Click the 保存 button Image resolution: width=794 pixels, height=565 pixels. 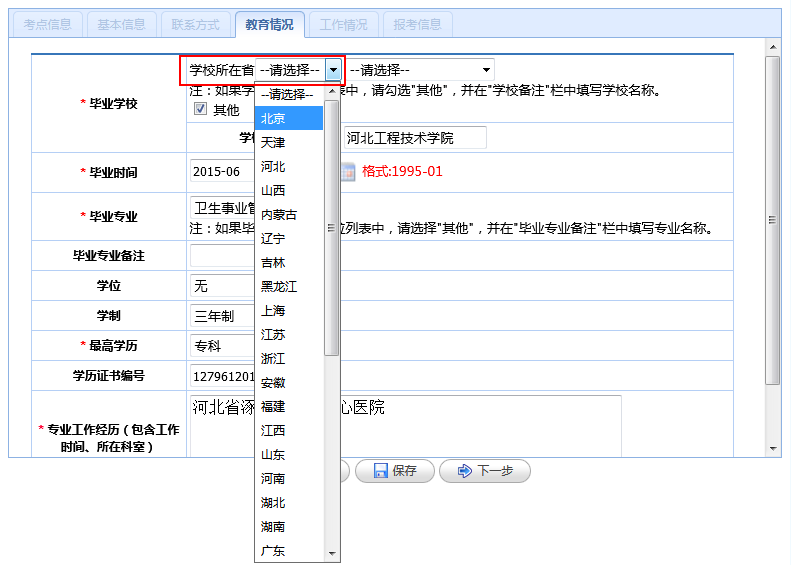point(394,471)
